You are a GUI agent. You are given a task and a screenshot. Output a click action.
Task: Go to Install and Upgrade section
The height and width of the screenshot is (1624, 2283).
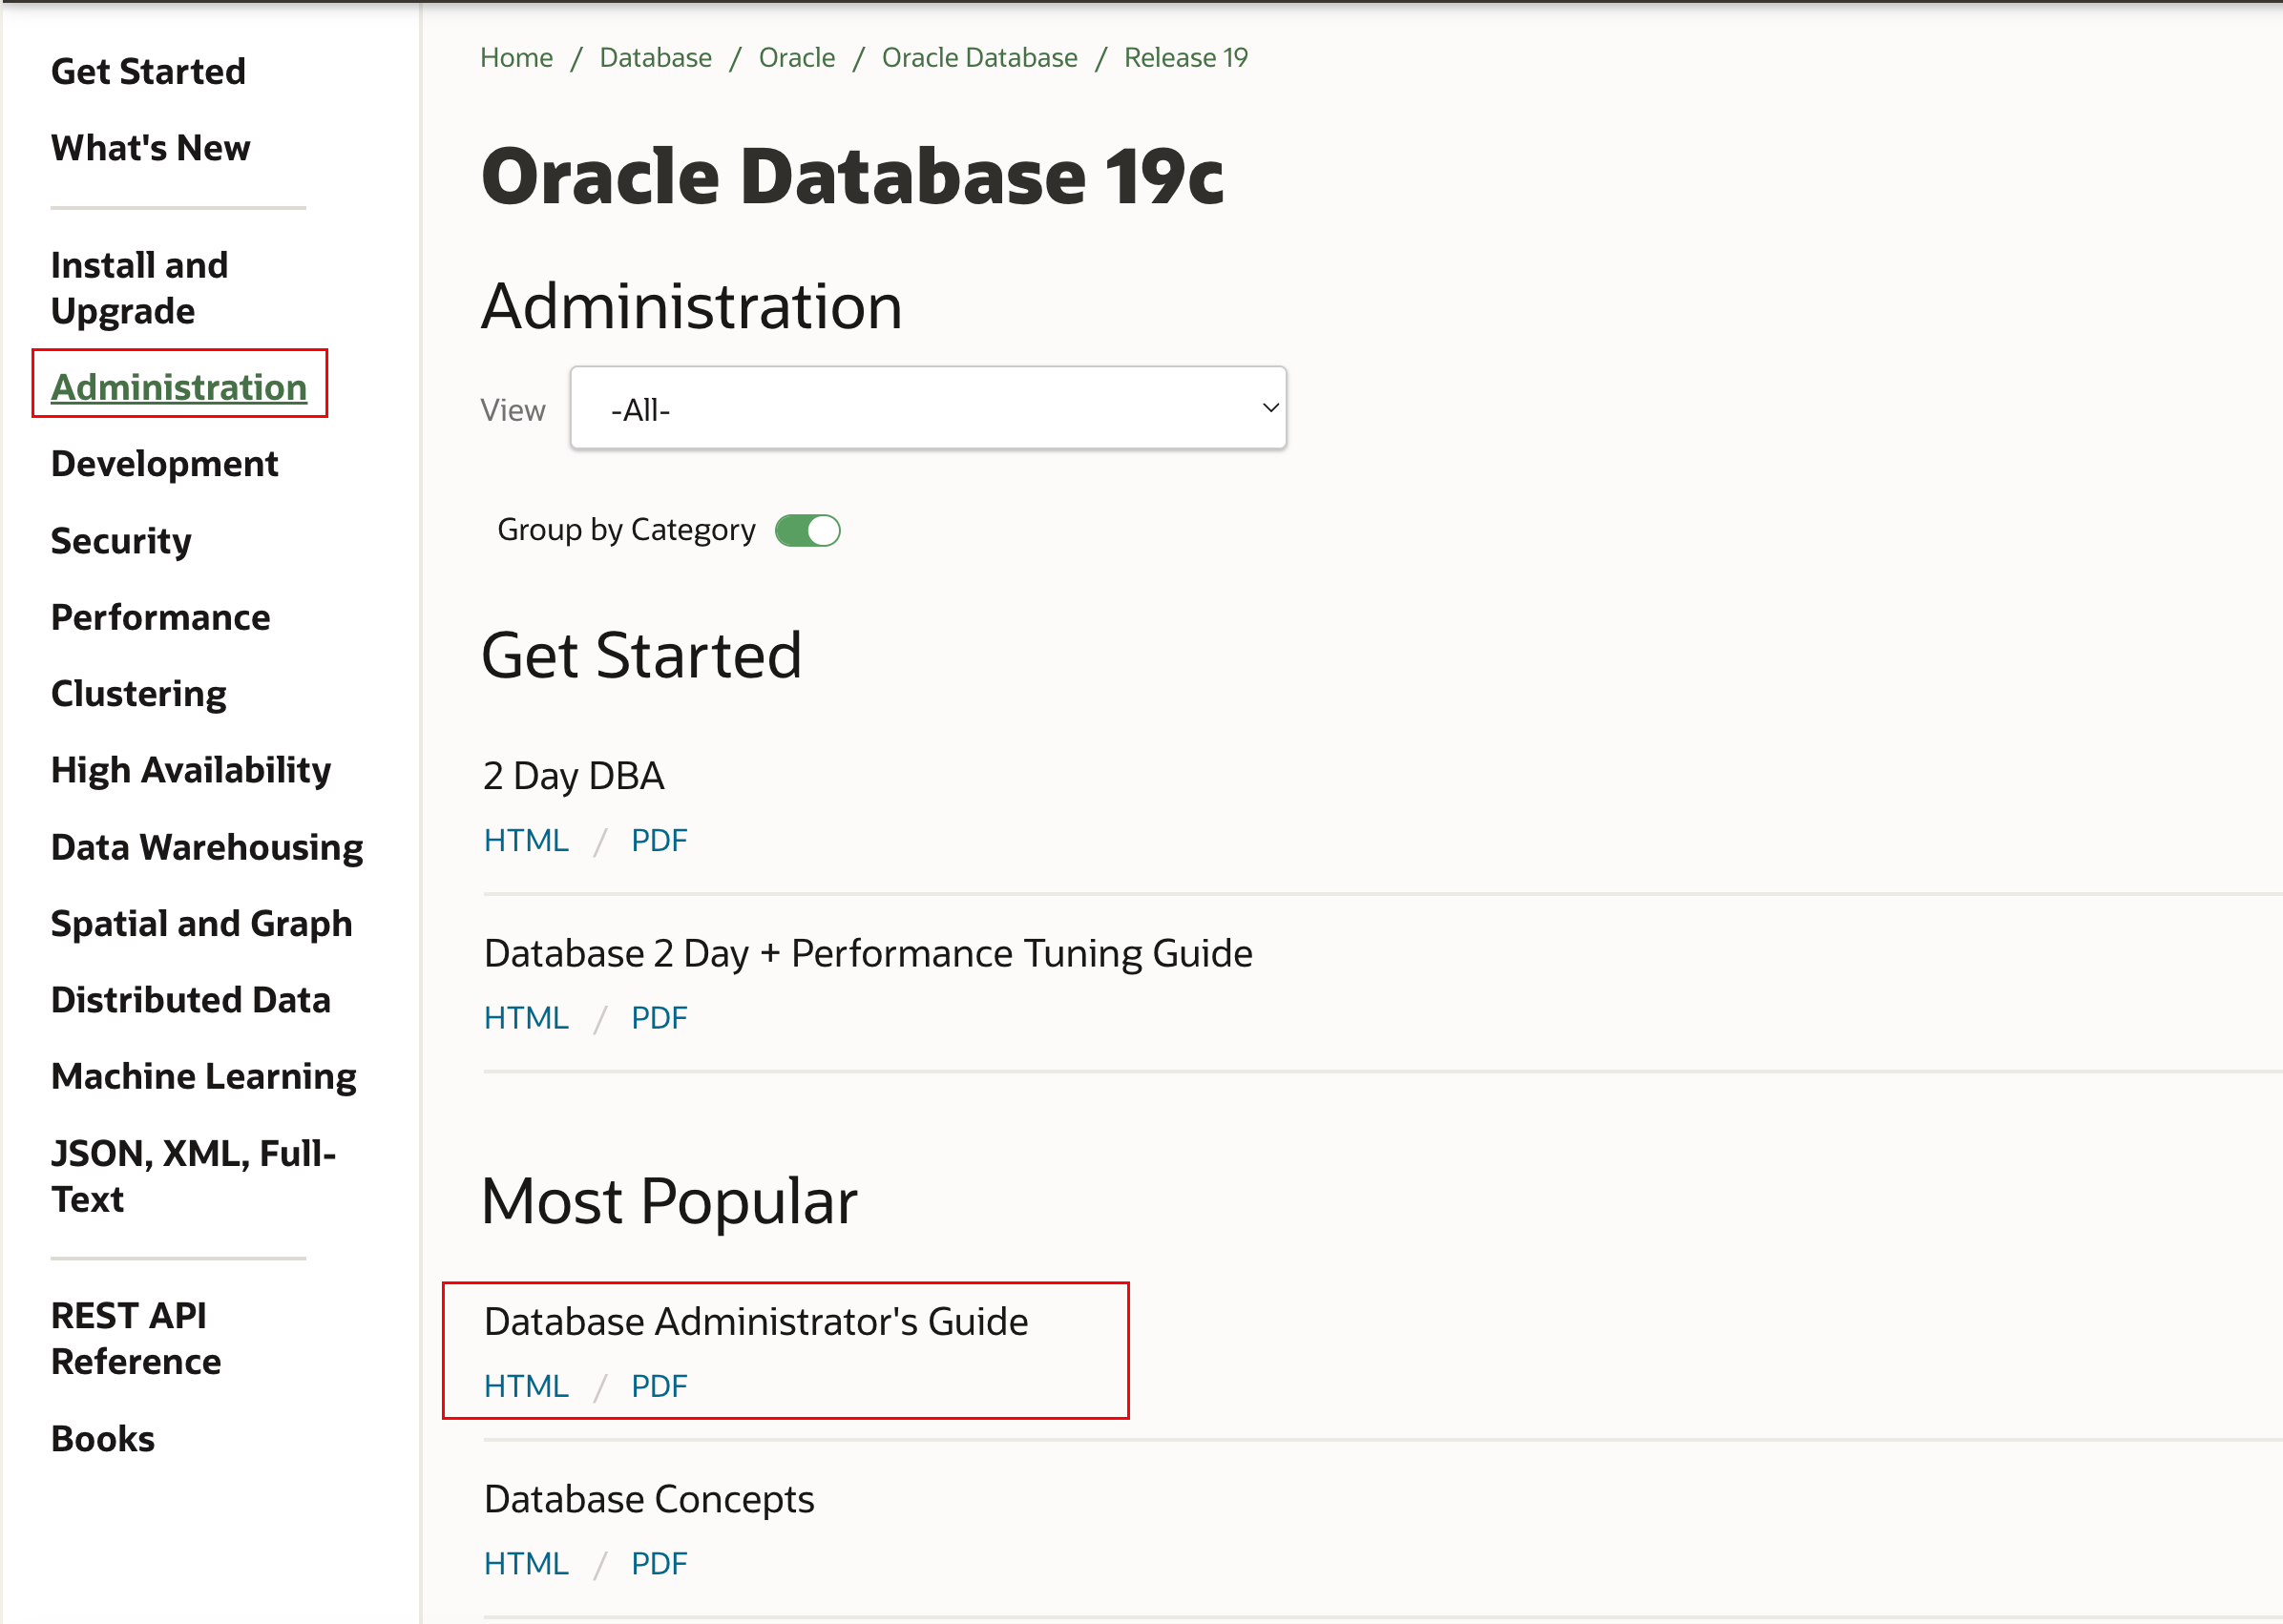pyautogui.click(x=139, y=288)
